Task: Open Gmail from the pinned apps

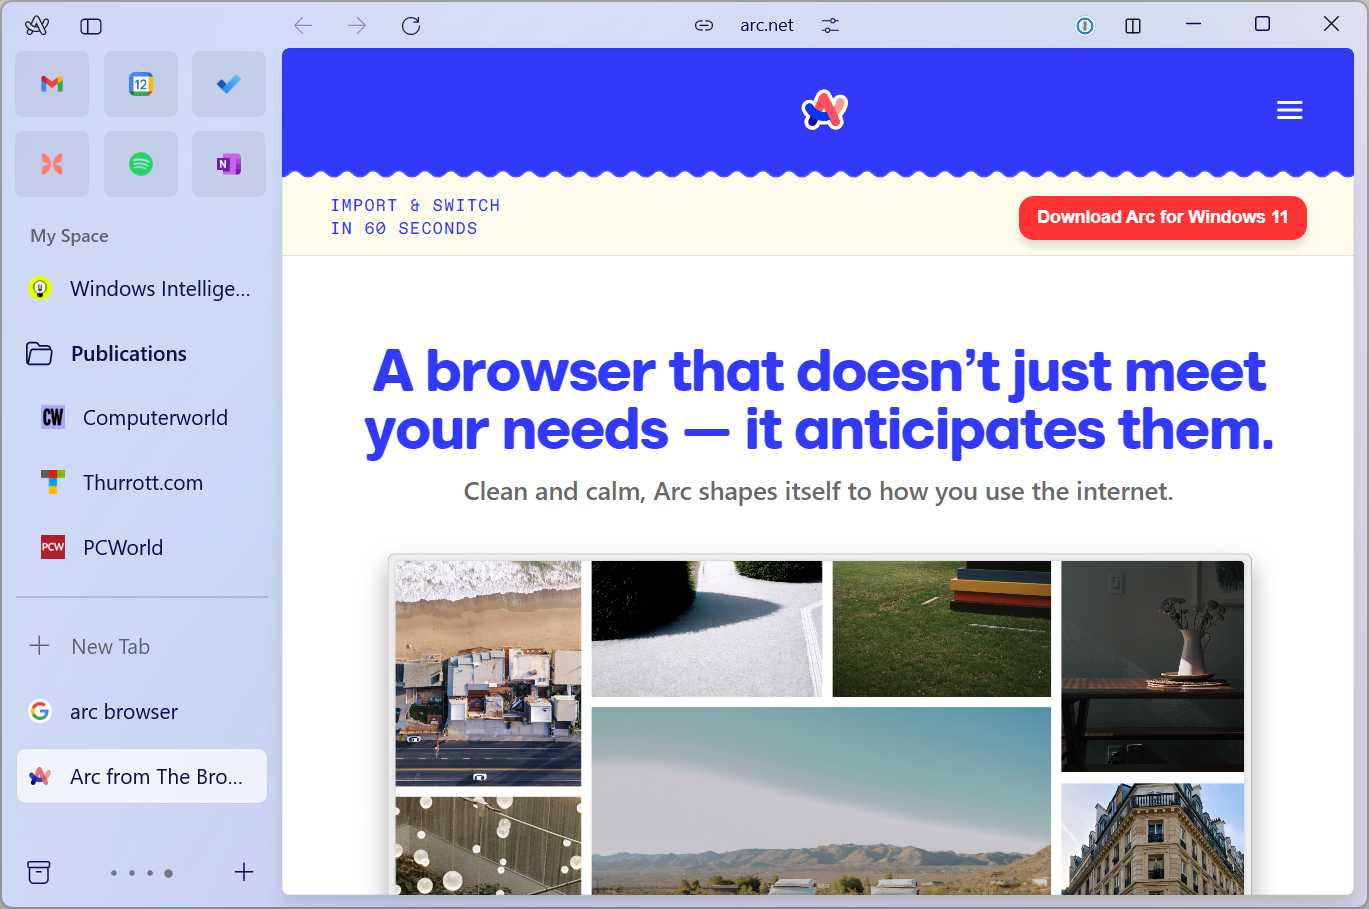Action: click(51, 84)
